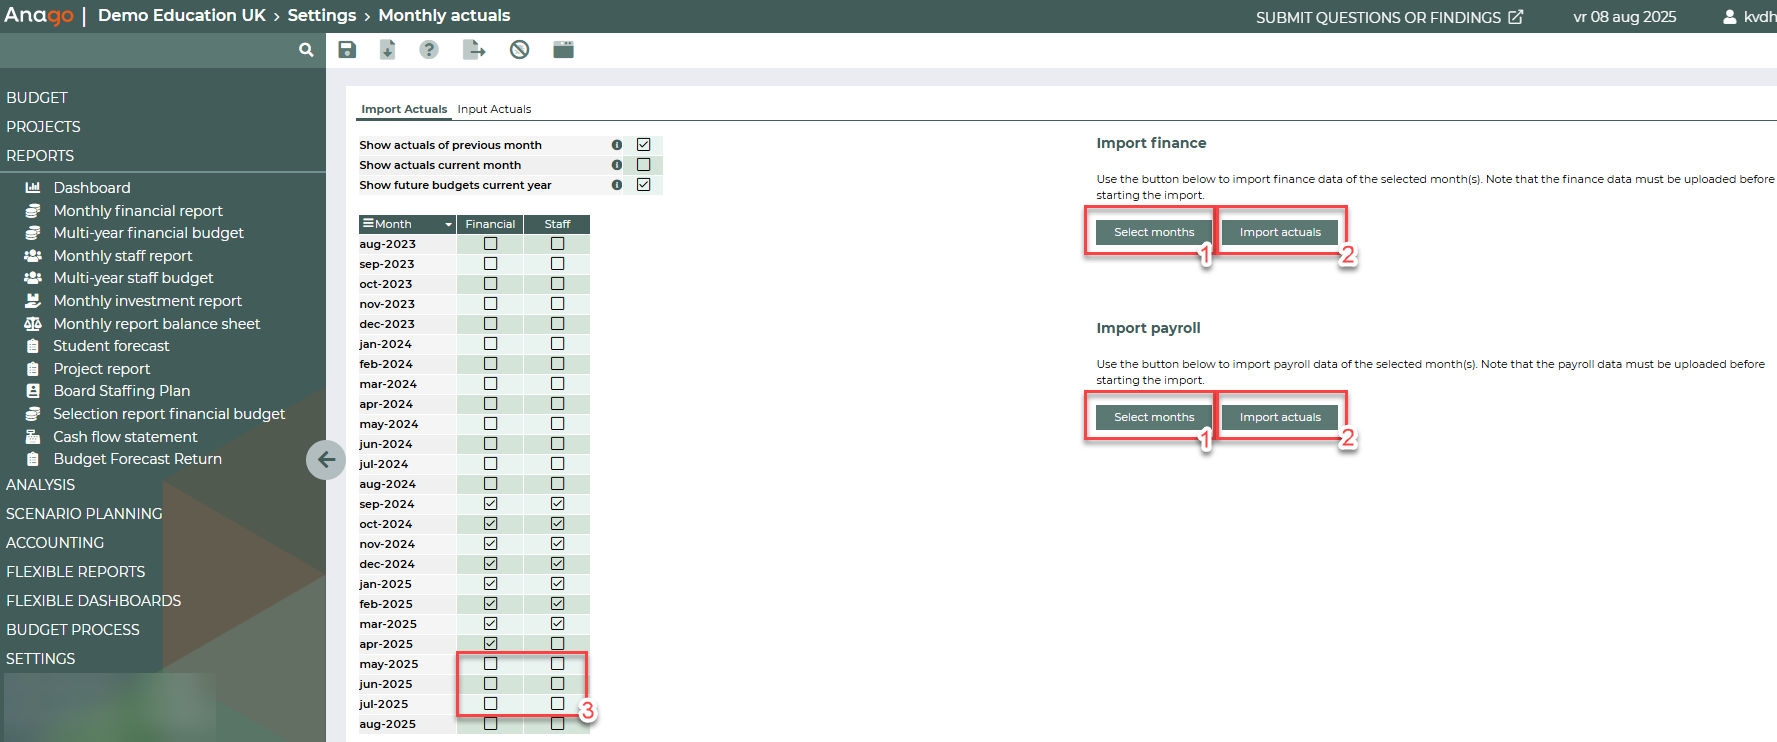Expand the BUDGET sidebar section

click(37, 98)
